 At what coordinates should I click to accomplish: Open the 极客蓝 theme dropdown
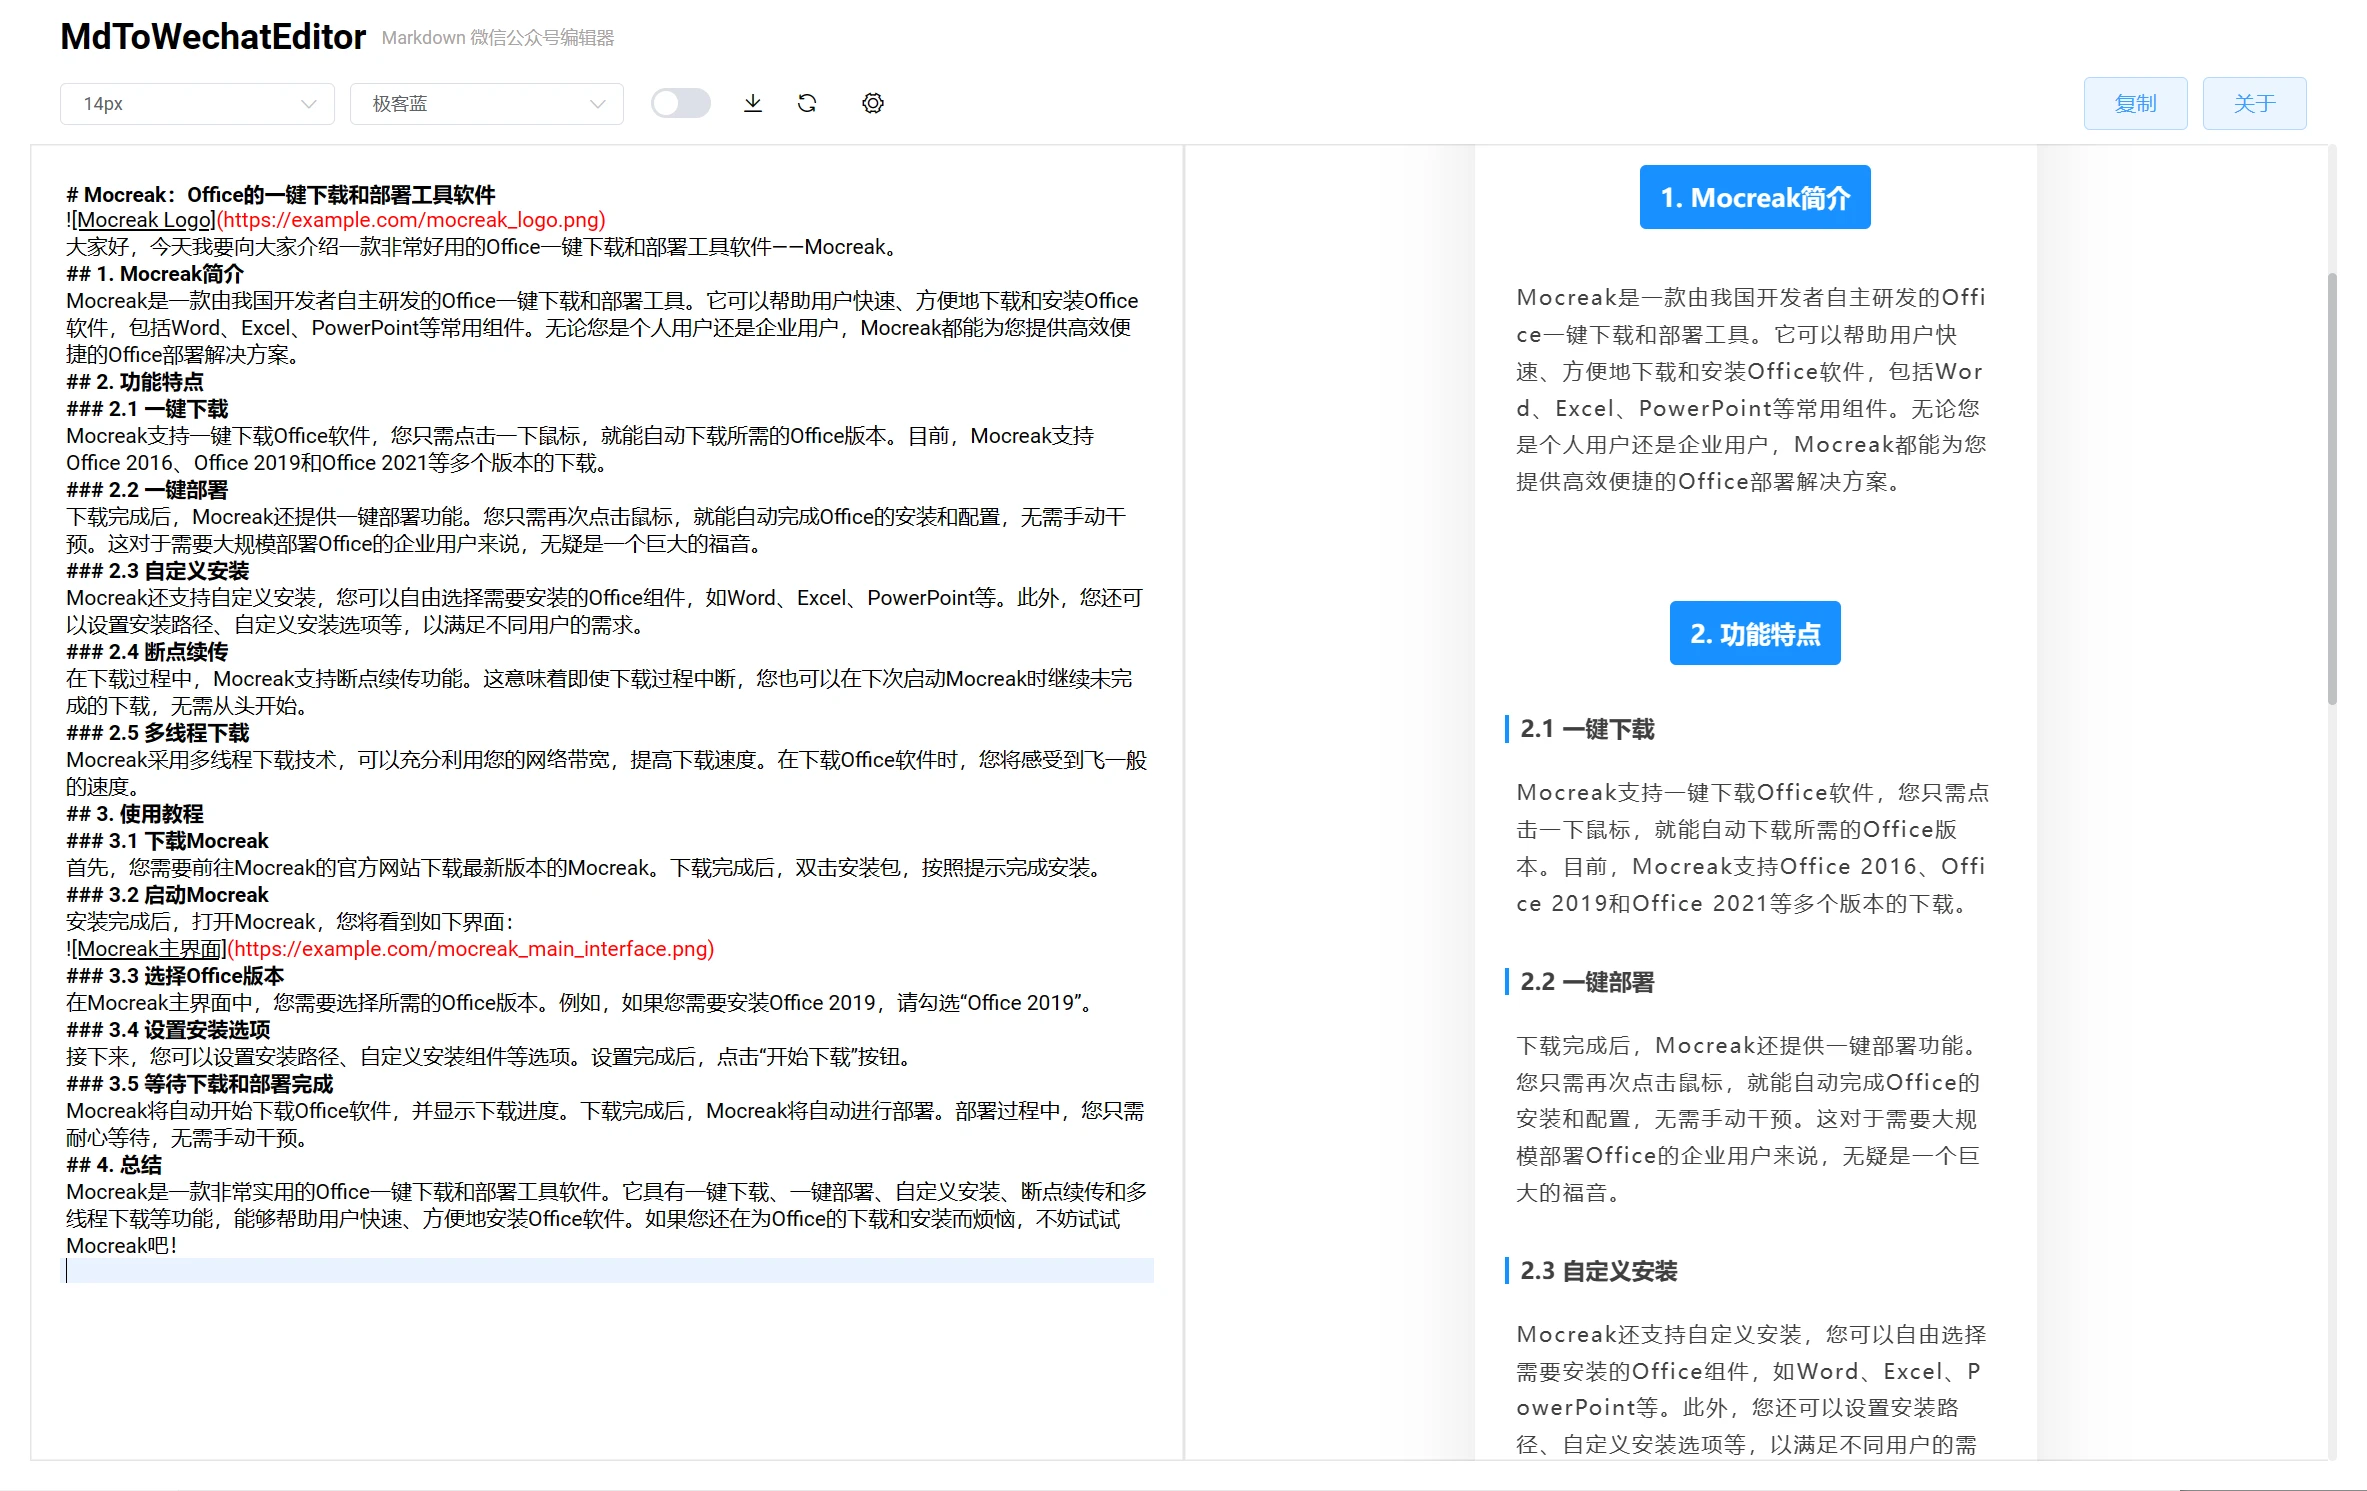tap(487, 104)
